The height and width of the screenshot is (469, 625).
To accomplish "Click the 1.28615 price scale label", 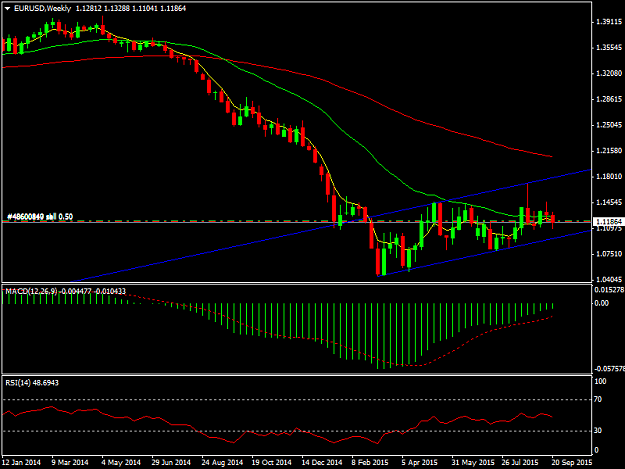I will click(x=609, y=99).
